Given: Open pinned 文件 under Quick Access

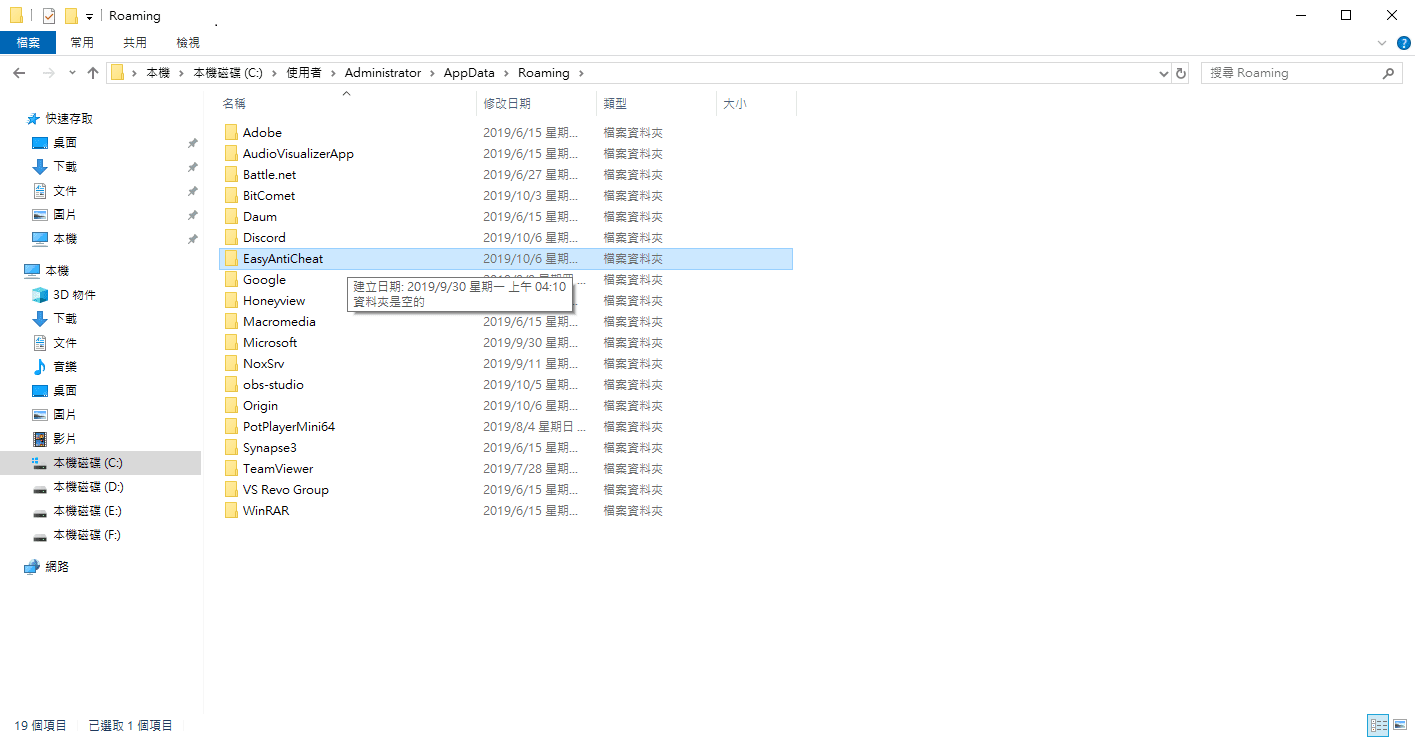Looking at the screenshot, I should tap(65, 191).
